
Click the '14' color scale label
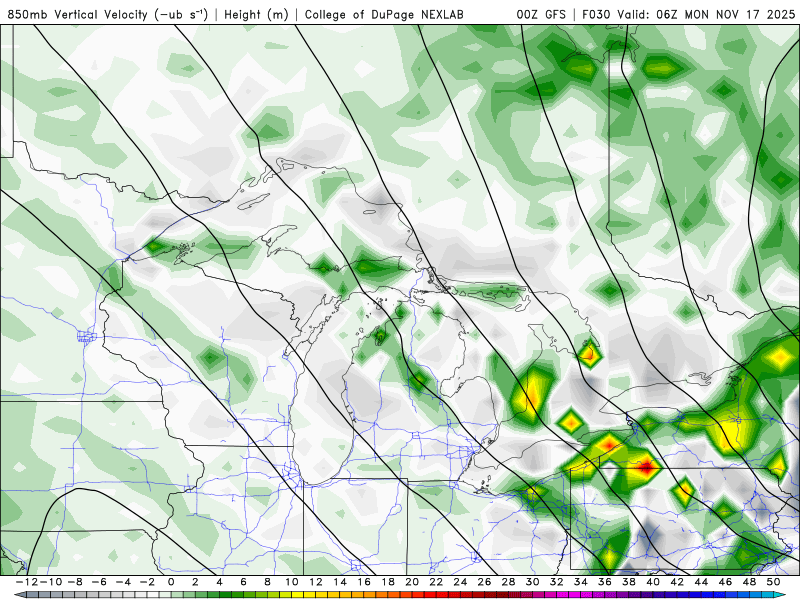coord(340,582)
